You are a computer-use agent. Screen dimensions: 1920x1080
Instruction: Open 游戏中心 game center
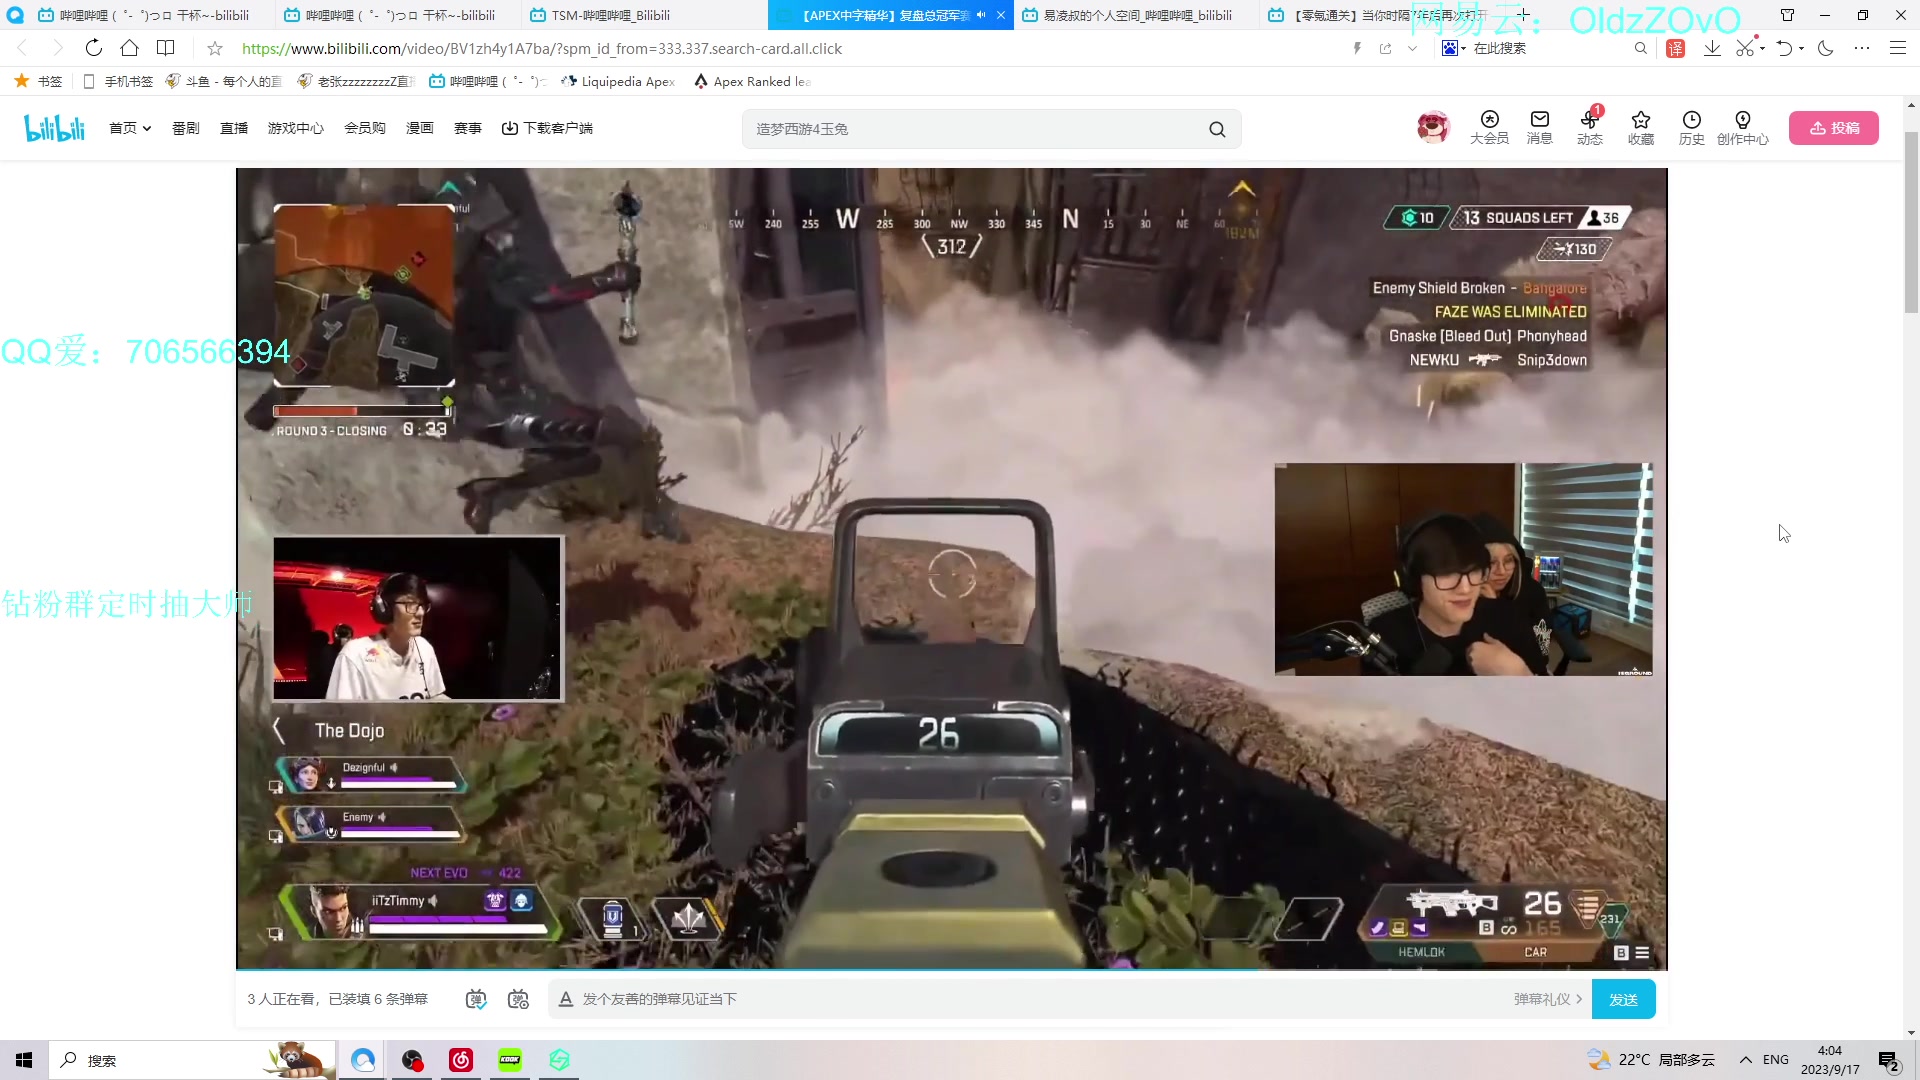[x=296, y=128]
